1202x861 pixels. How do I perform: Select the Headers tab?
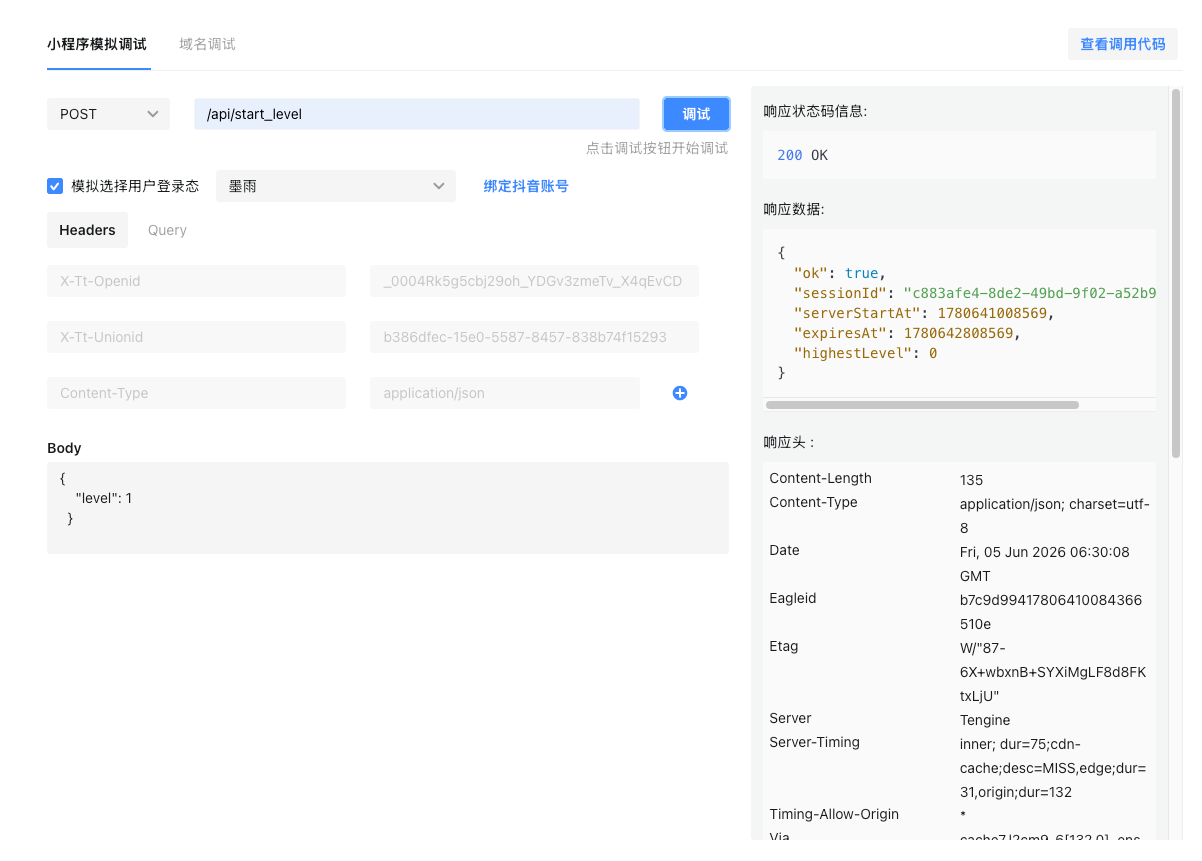pyautogui.click(x=87, y=230)
